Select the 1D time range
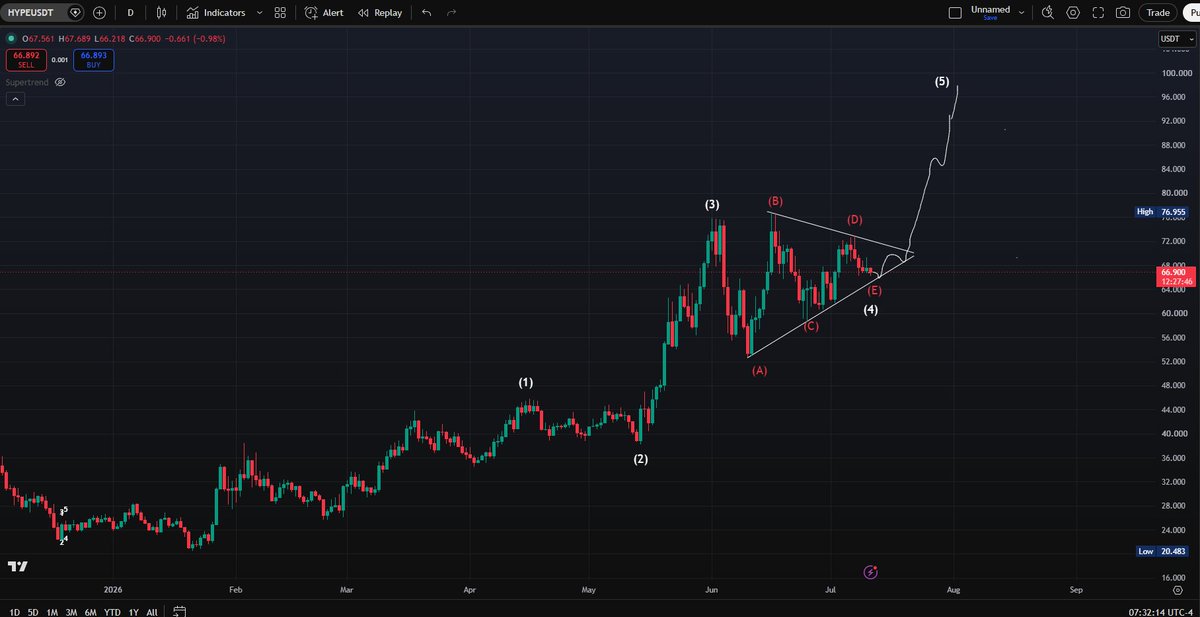This screenshot has height=617, width=1200. coord(14,611)
